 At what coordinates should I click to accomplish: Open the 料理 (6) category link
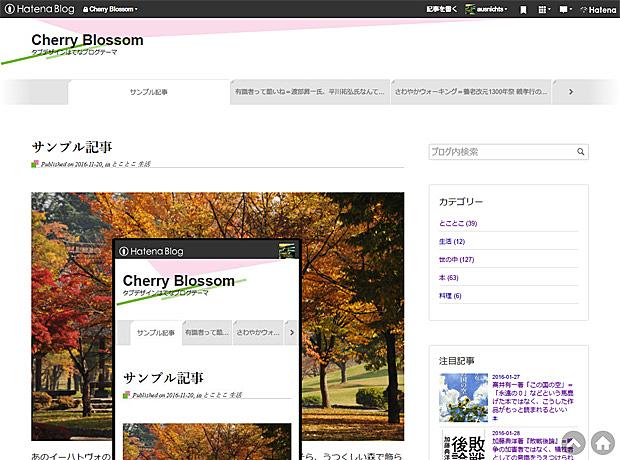click(x=450, y=296)
